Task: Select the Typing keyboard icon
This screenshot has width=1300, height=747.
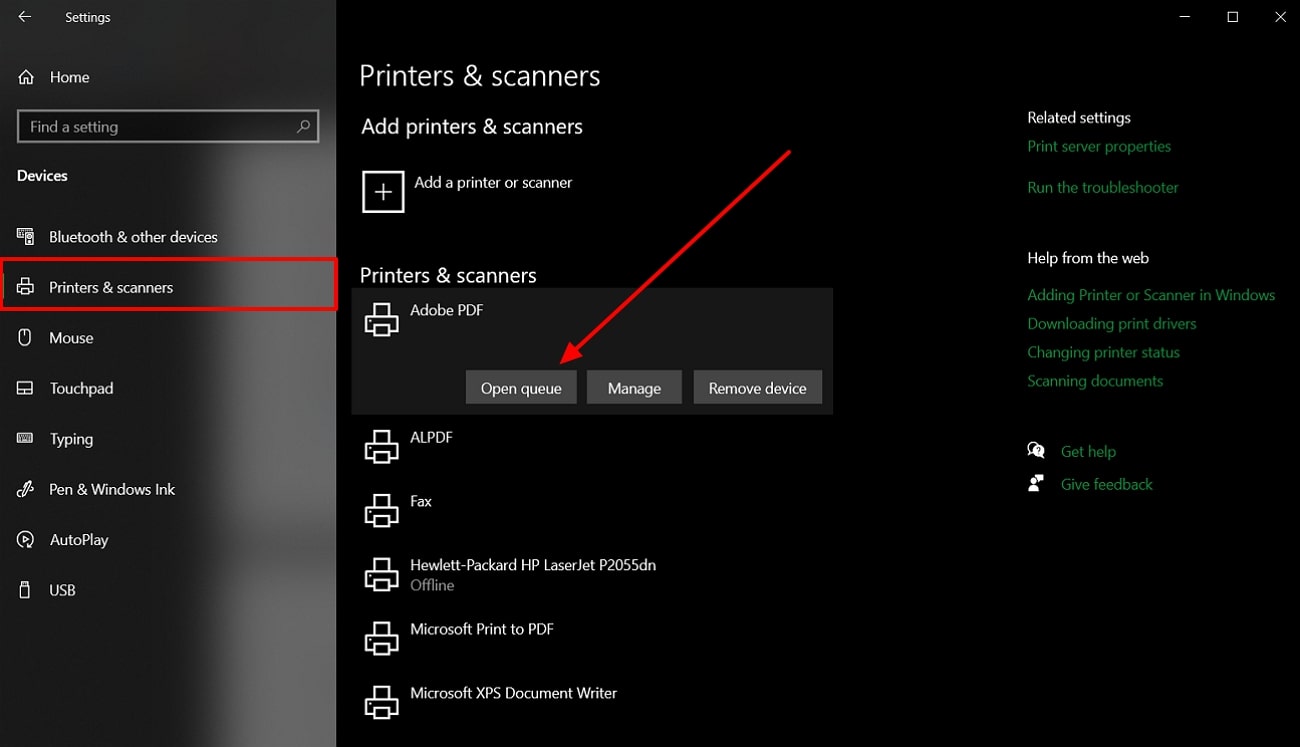Action: 25,438
